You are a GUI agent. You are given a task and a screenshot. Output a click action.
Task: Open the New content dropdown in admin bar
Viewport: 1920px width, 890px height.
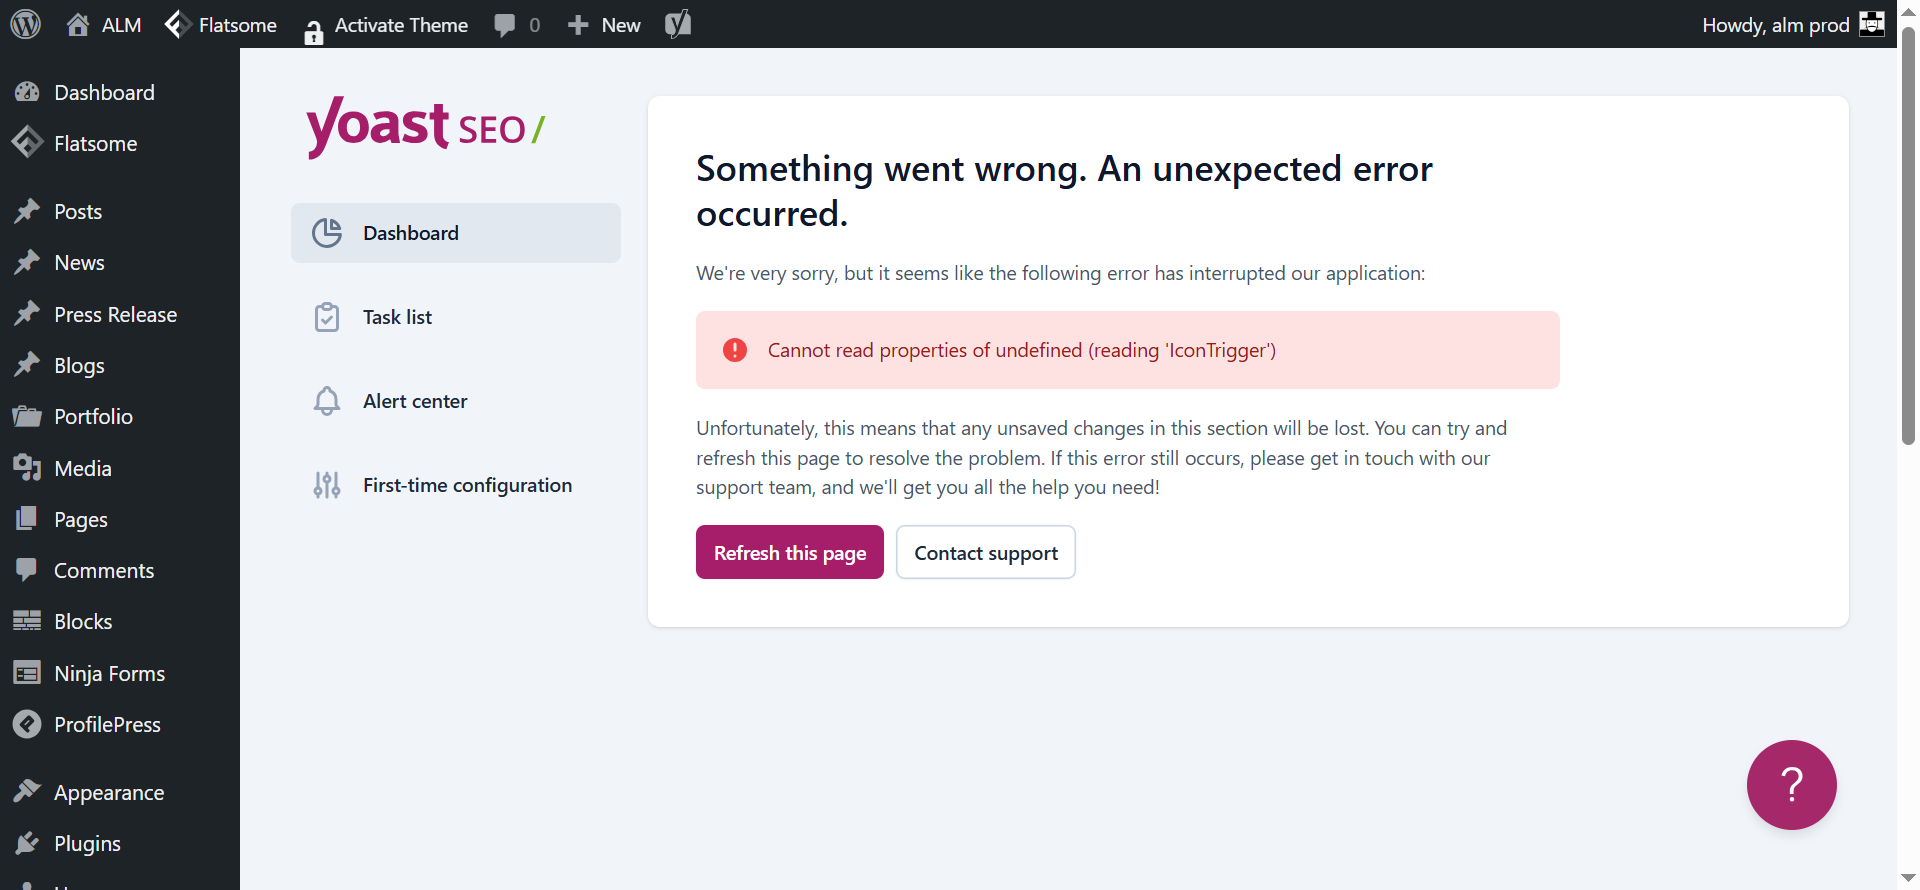pos(604,25)
